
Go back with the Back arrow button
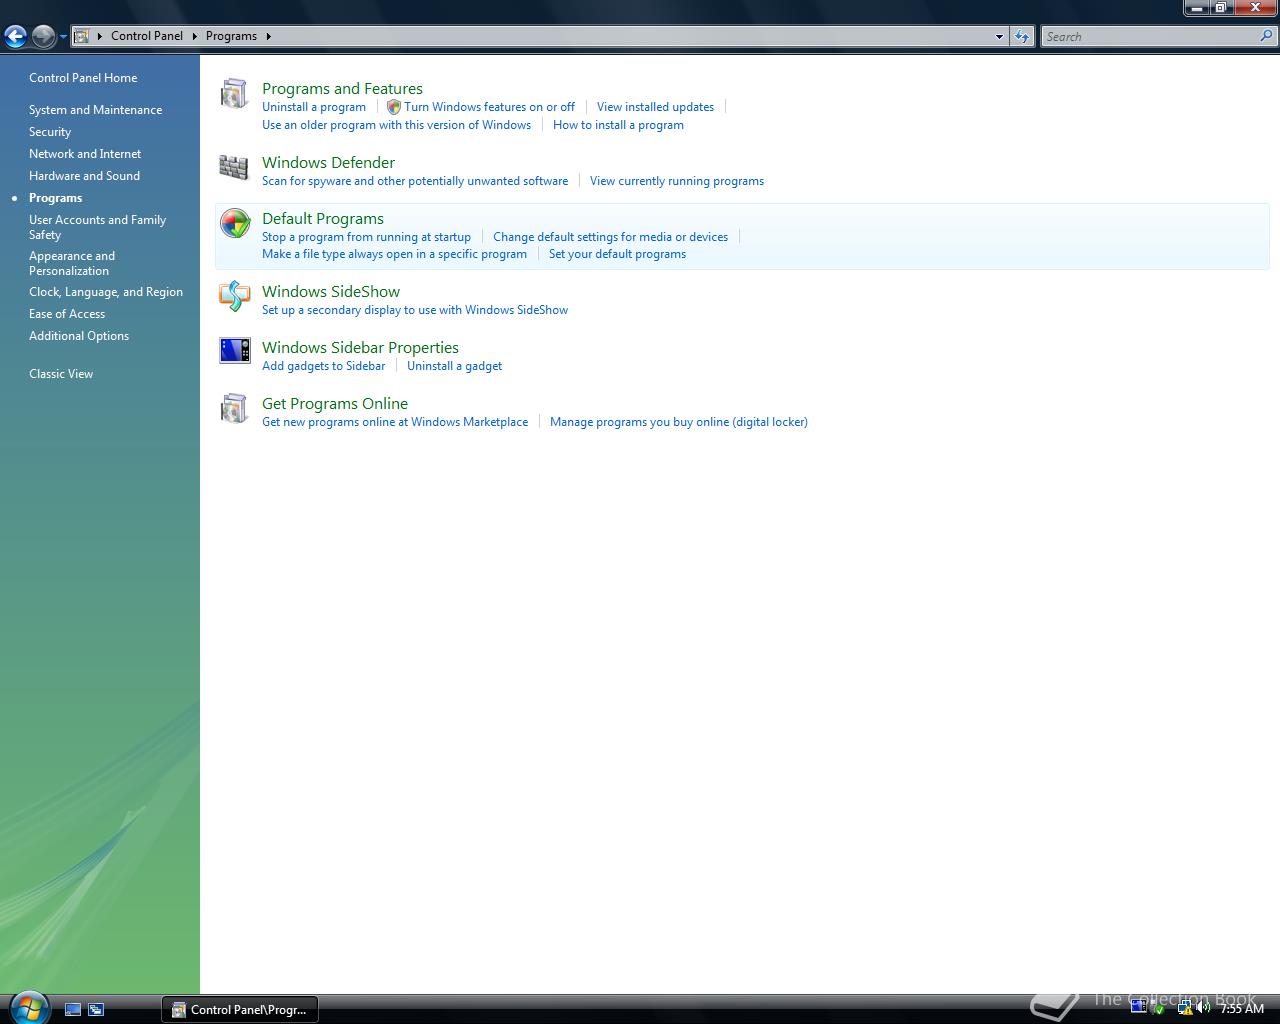[x=16, y=37]
